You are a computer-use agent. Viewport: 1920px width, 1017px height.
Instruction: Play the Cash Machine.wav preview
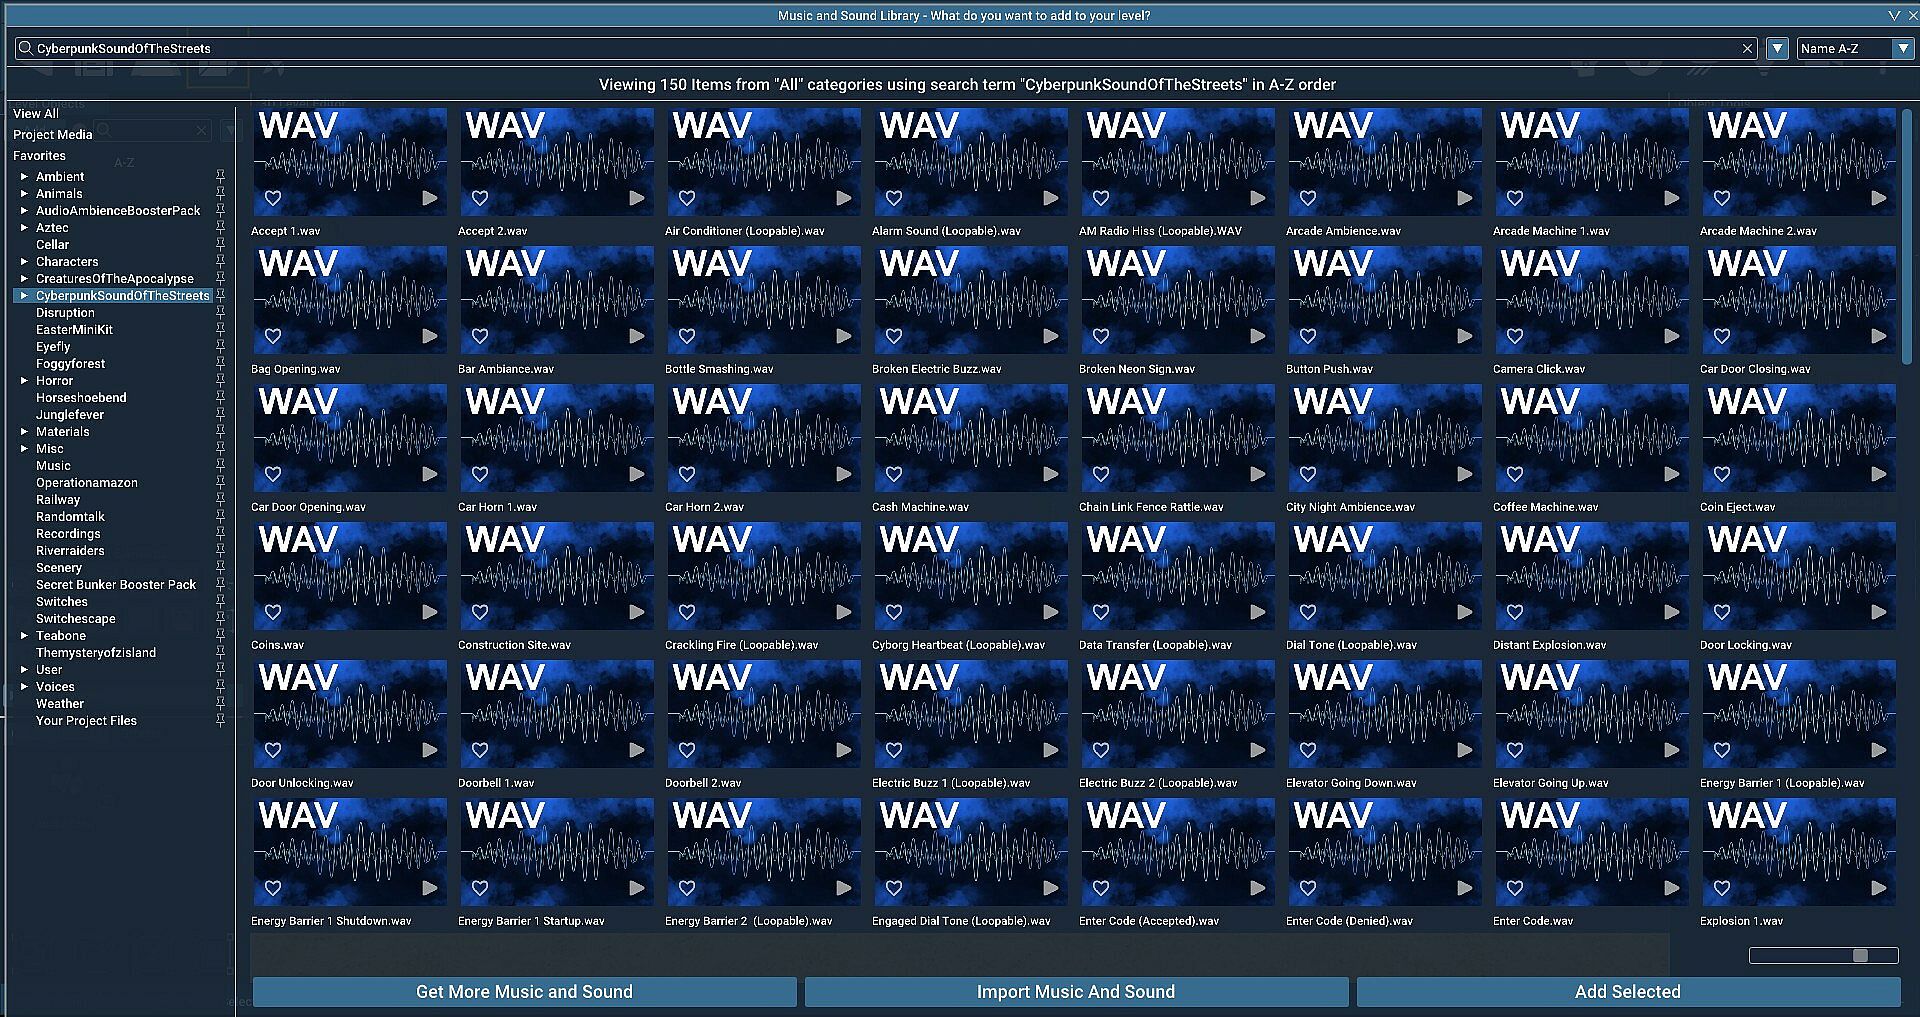[x=1051, y=474]
